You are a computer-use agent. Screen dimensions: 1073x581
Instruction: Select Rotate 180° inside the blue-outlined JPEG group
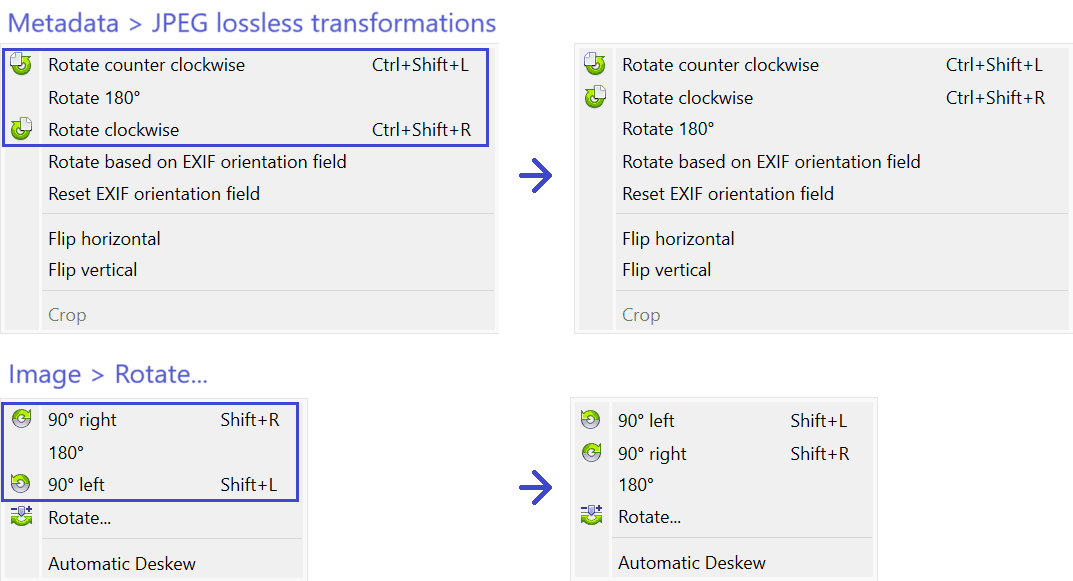coord(95,98)
